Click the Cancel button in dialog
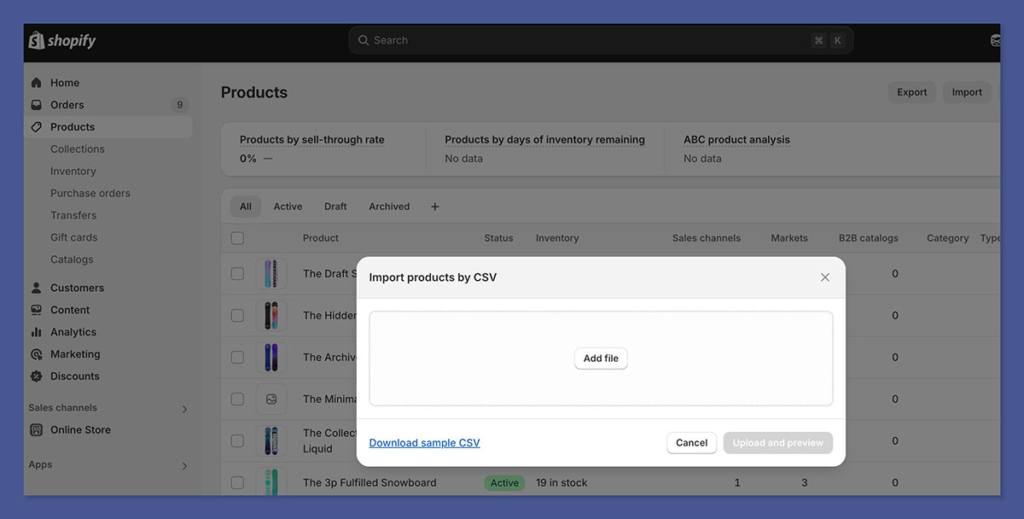This screenshot has width=1024, height=519. 692,443
